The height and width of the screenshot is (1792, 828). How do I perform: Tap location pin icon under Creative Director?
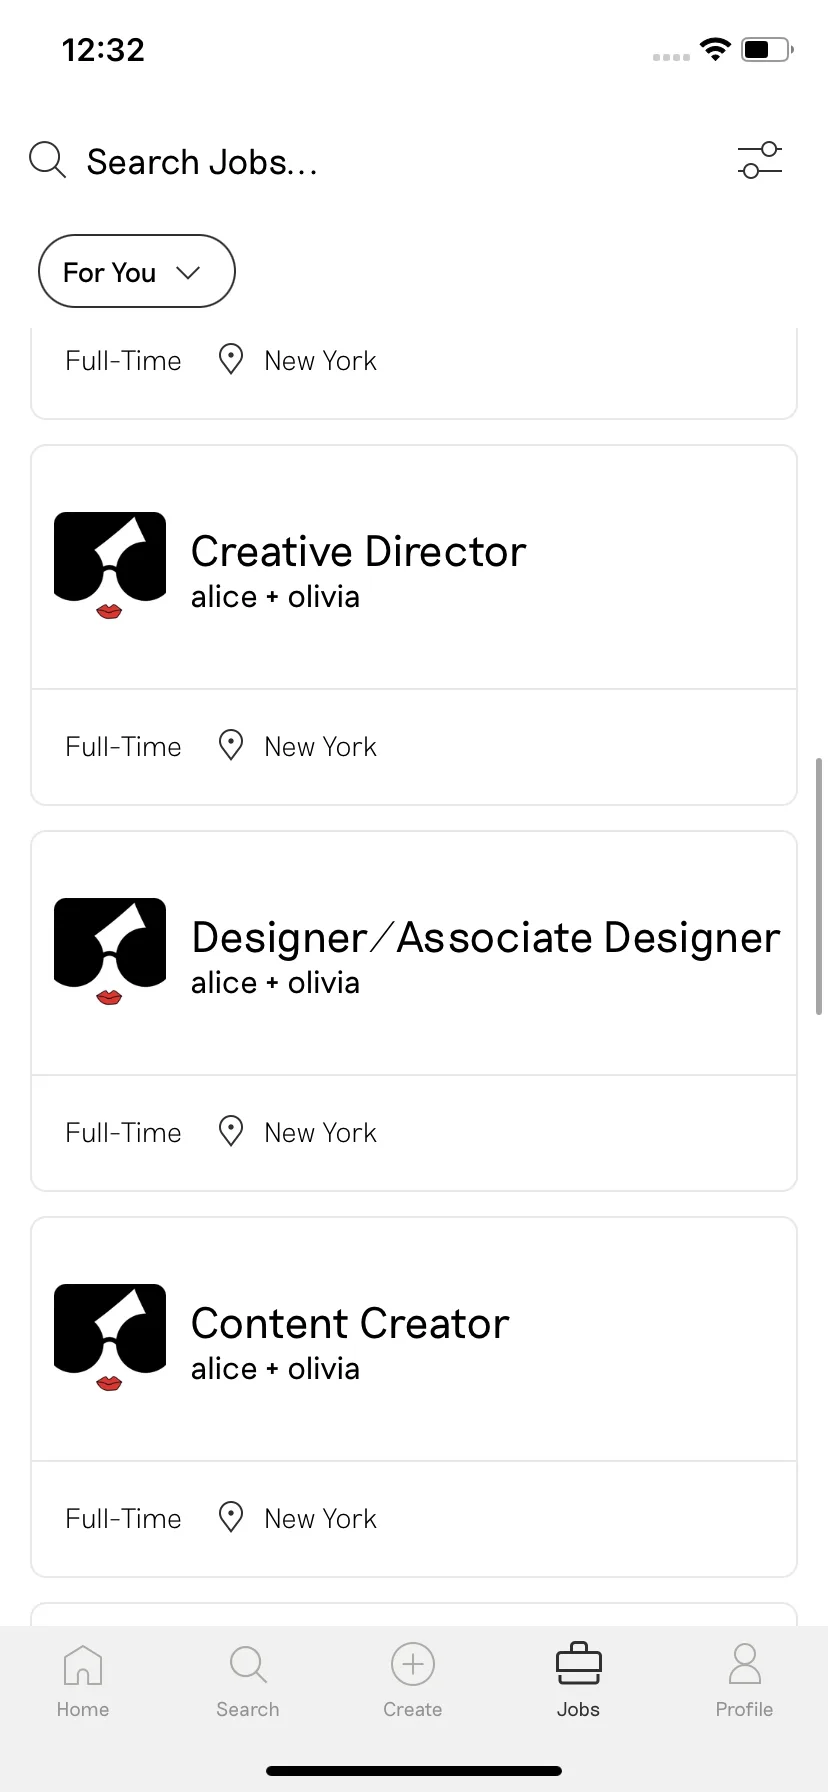click(231, 746)
